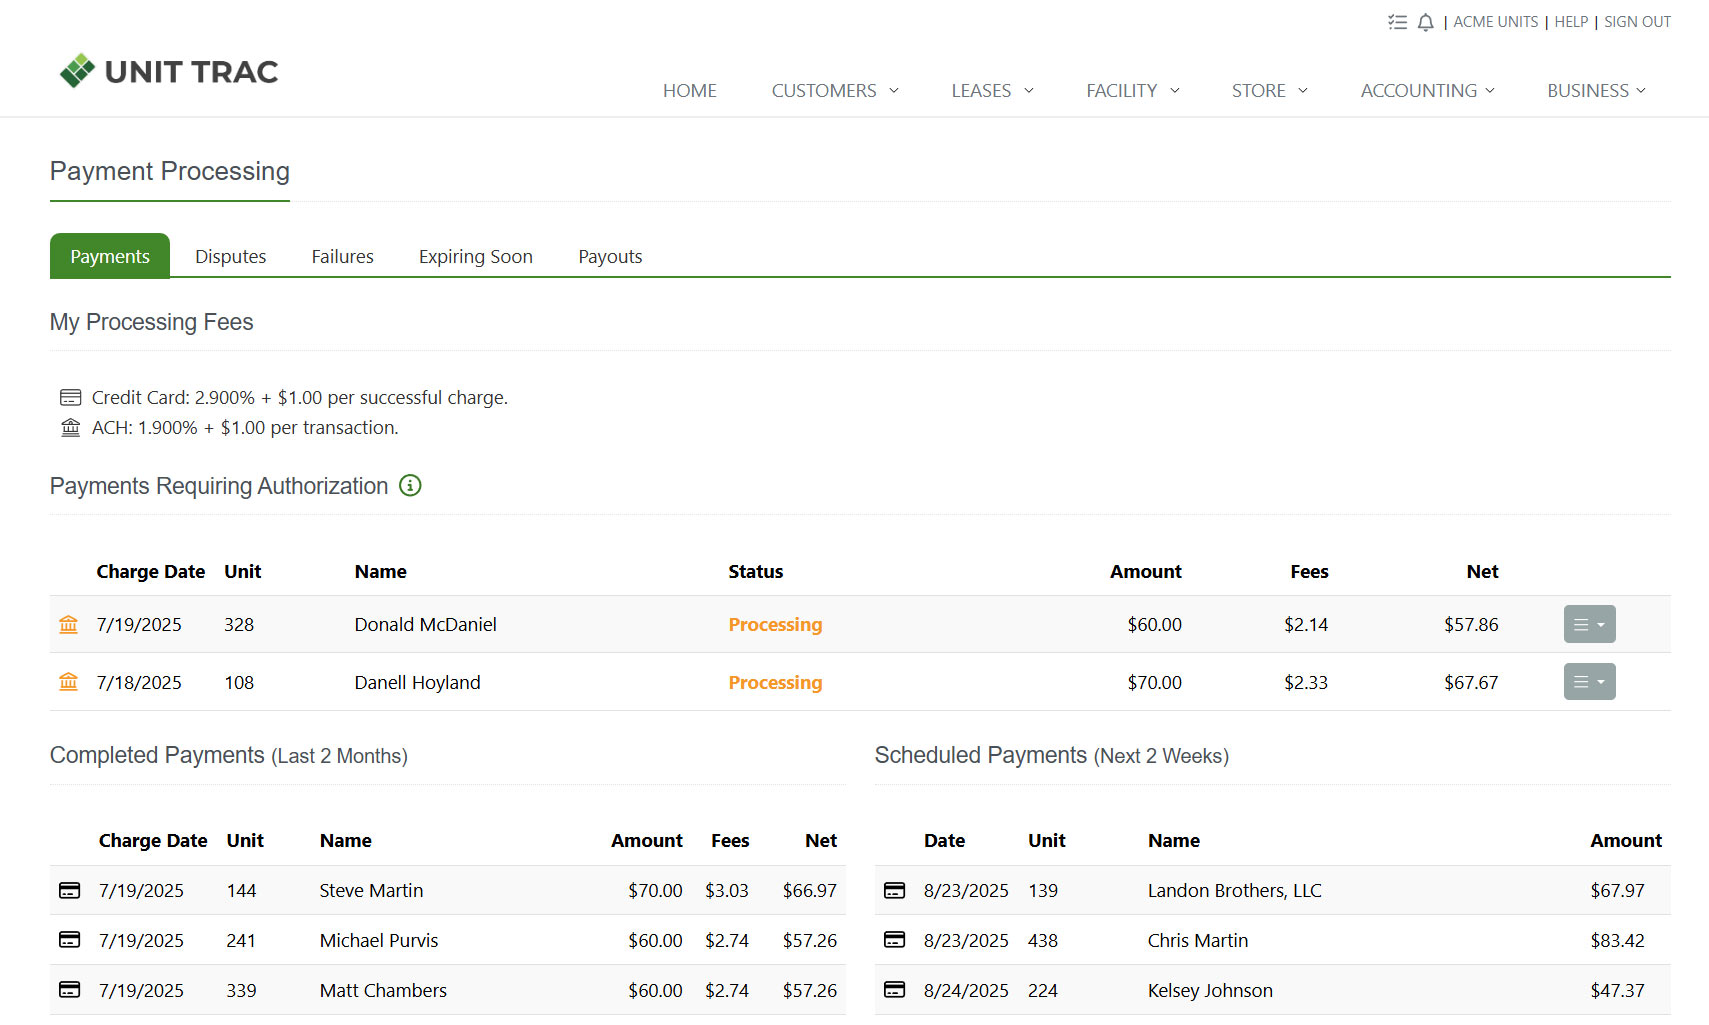
Task: Click the $2.14 fee value
Action: coord(1306,624)
